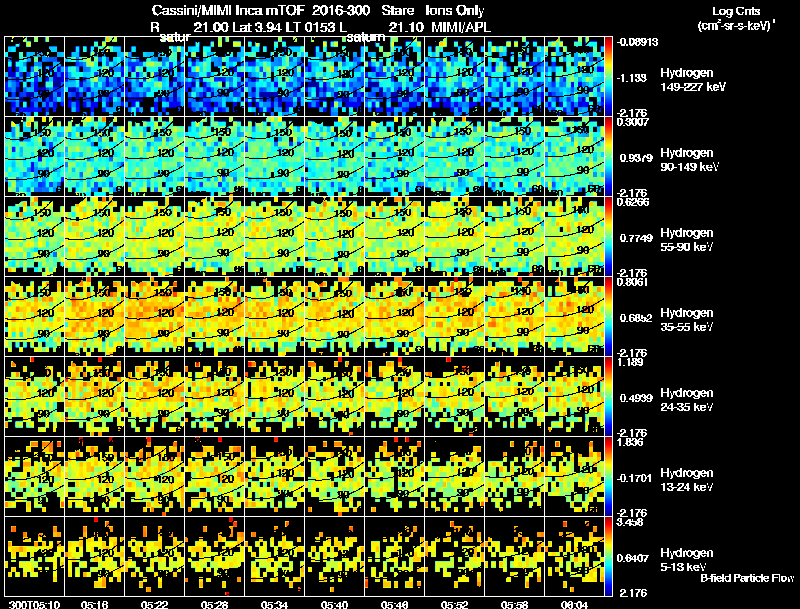Click the Ions Only header text
The height and width of the screenshot is (609, 800).
coord(455,11)
